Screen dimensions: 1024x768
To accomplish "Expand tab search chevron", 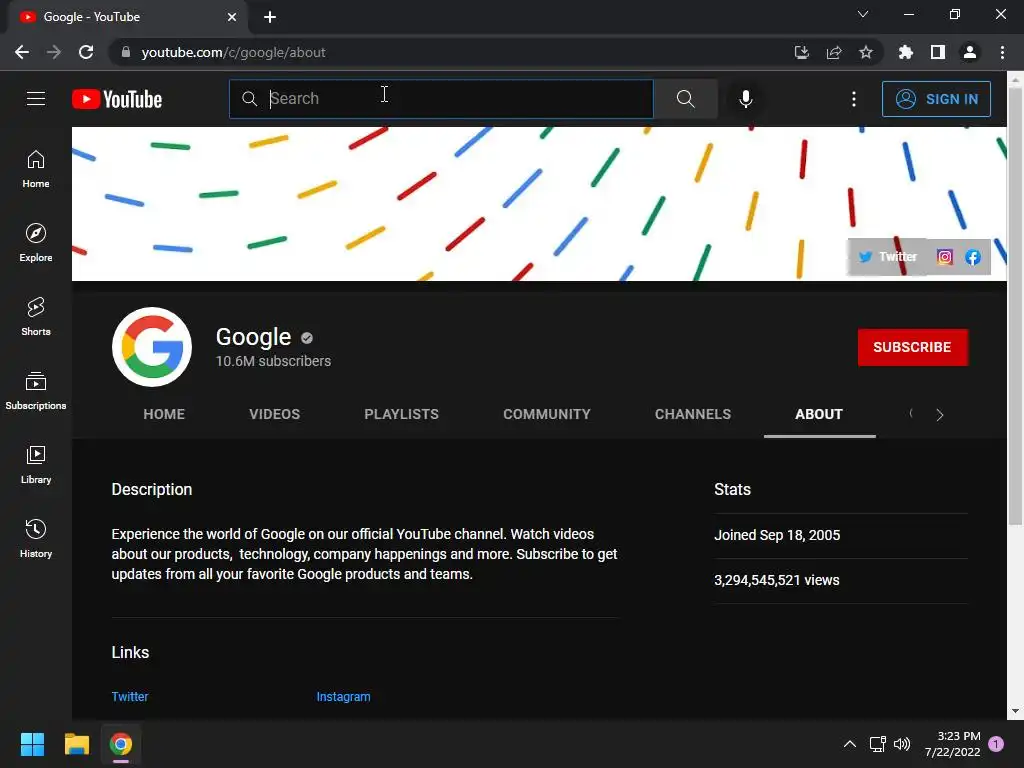I will coord(863,14).
